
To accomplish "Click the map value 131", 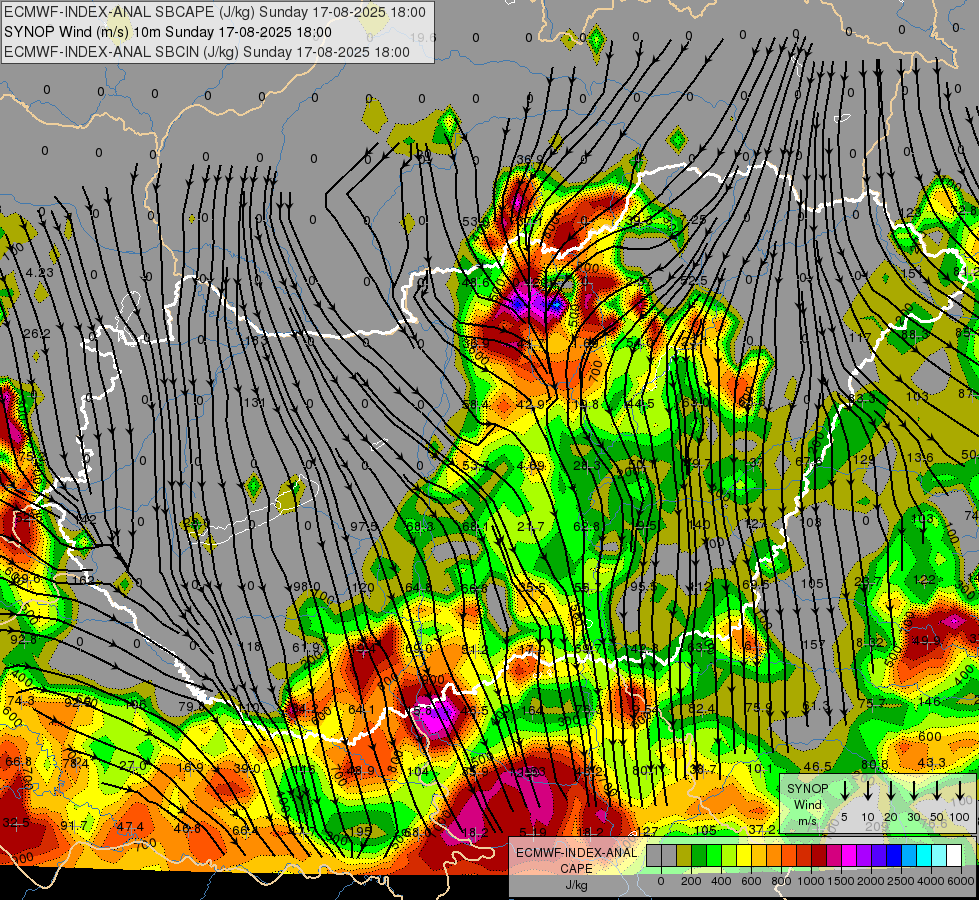I will pyautogui.click(x=255, y=402).
